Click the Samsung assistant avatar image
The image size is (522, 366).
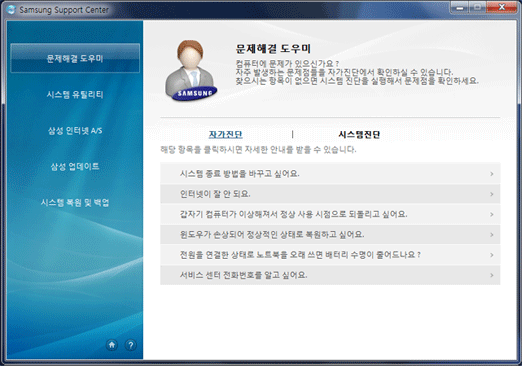tap(191, 71)
